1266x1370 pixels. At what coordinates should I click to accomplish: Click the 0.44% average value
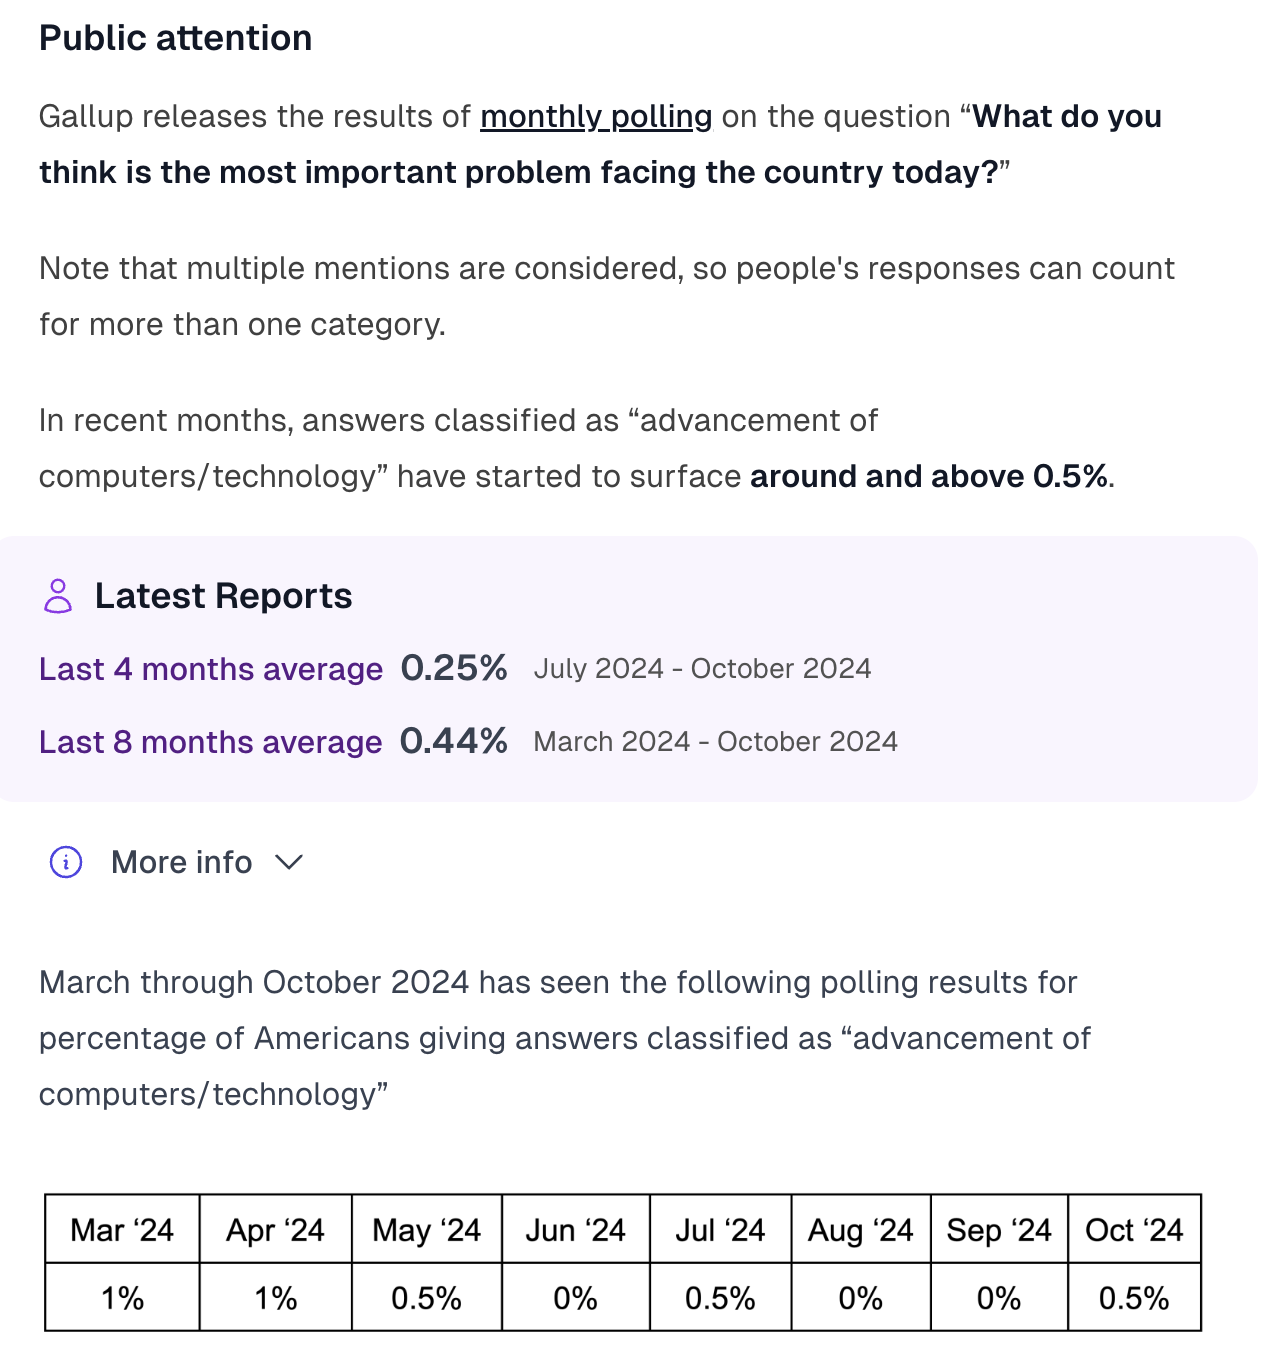[454, 741]
